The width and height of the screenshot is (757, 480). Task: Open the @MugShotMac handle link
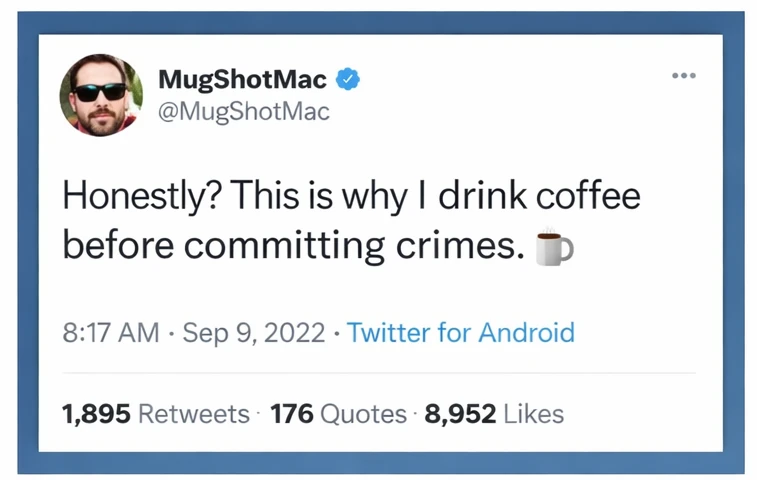(243, 111)
